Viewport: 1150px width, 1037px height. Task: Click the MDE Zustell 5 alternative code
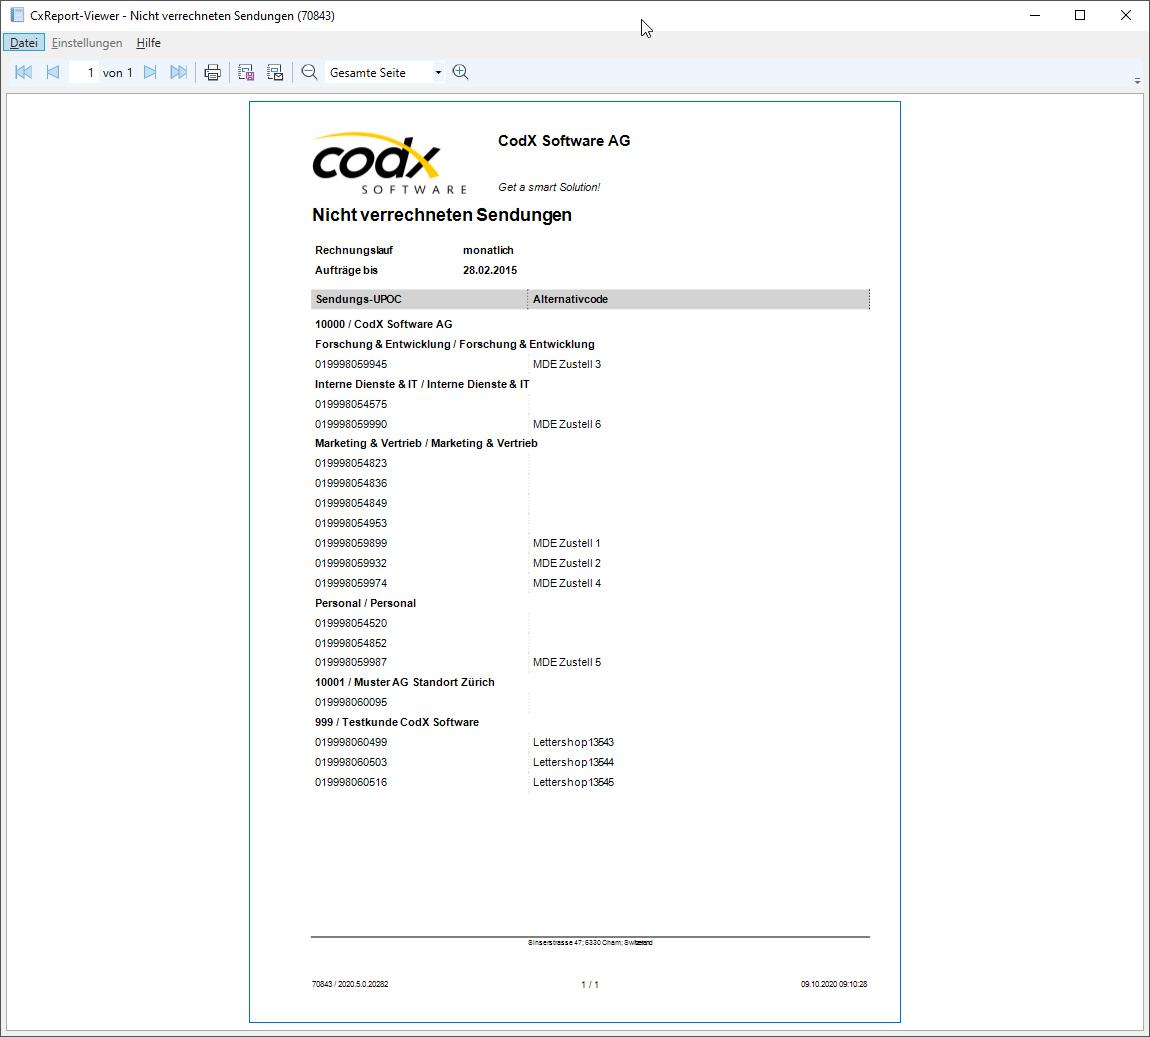[x=567, y=662]
